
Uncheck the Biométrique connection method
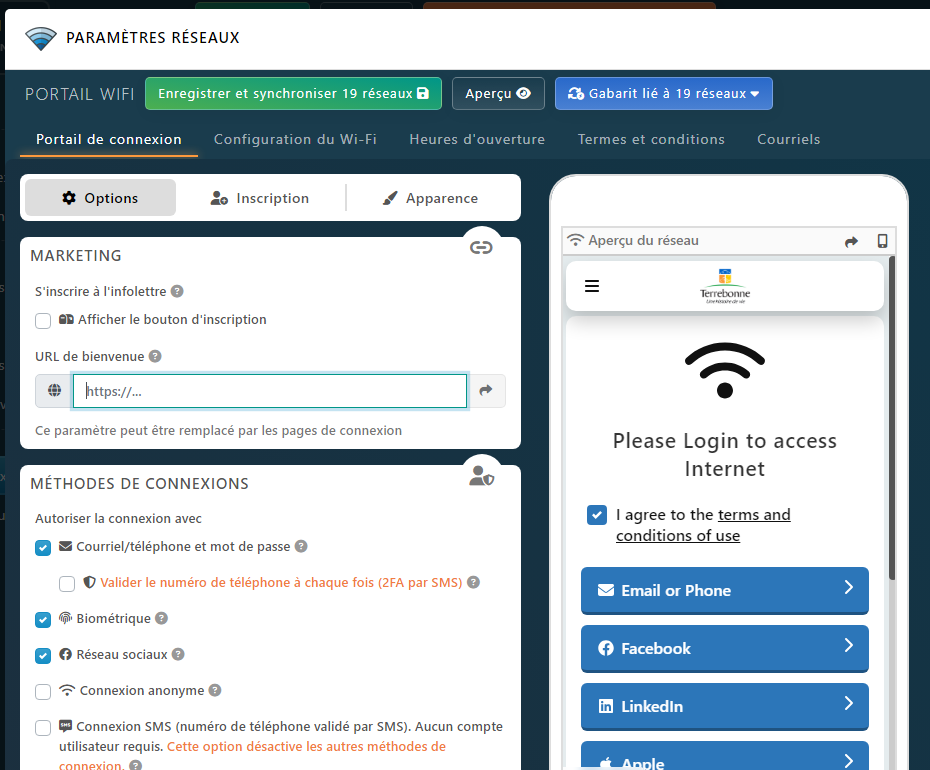(43, 619)
